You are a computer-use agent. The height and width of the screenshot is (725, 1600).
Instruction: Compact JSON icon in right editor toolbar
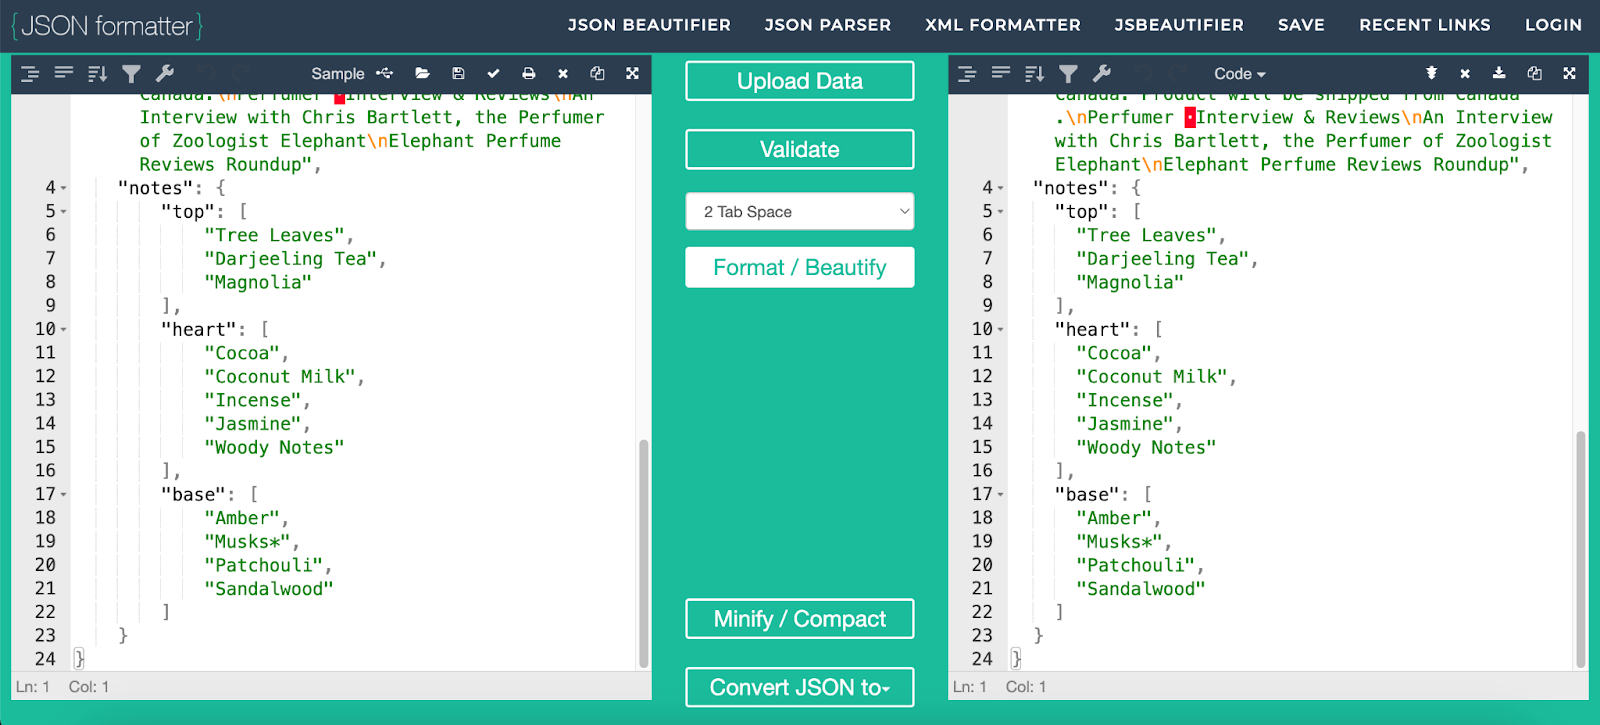point(1001,73)
